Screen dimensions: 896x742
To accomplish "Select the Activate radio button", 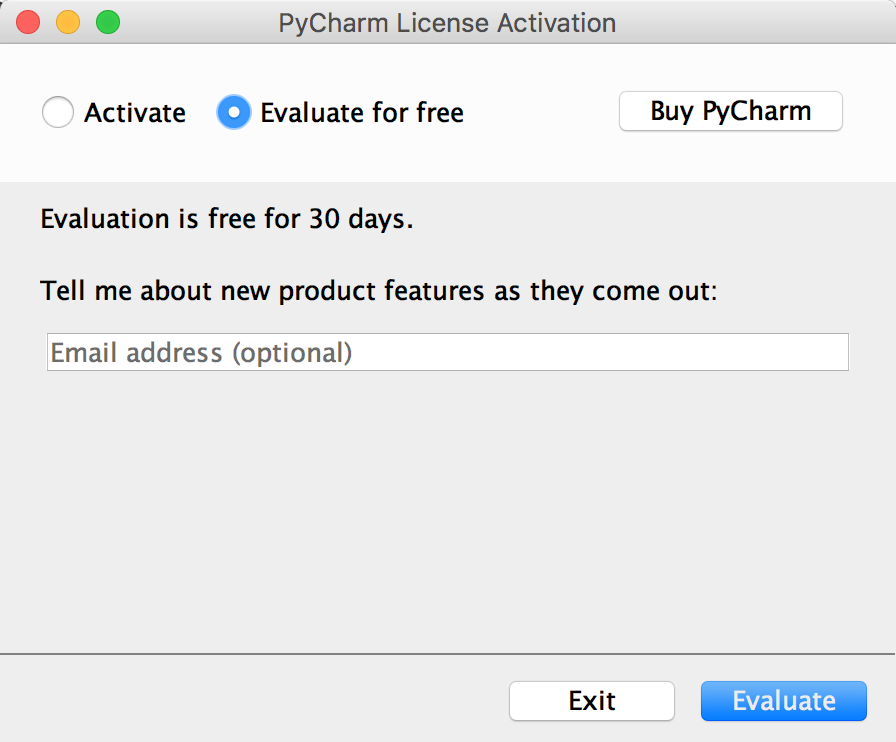I will (x=58, y=112).
